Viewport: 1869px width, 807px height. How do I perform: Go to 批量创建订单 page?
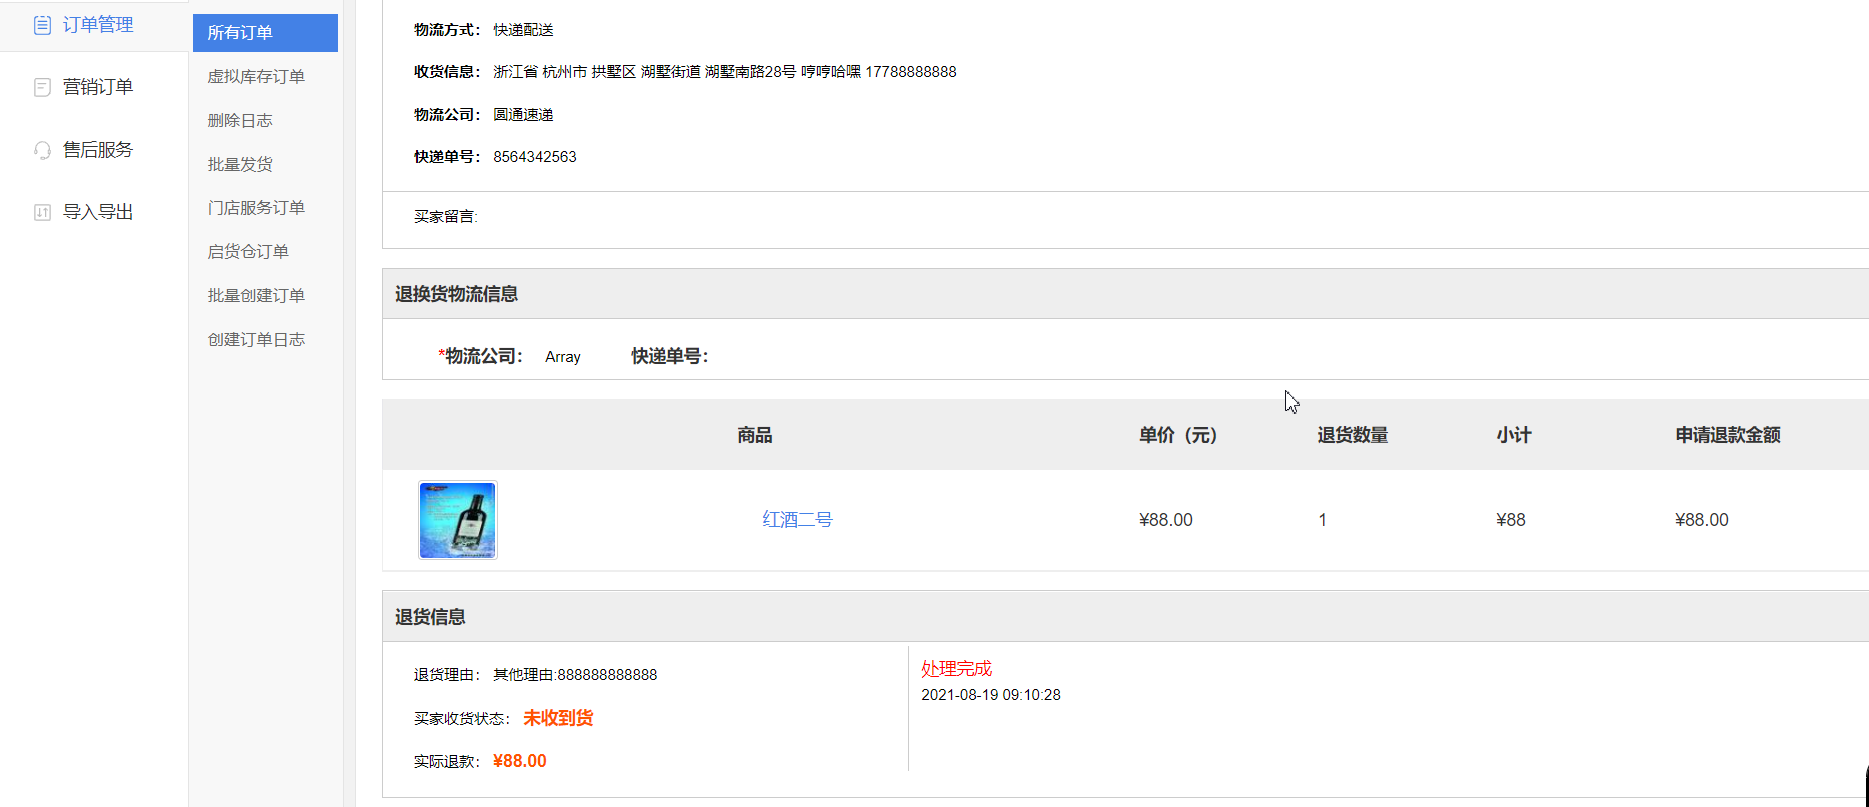tap(256, 296)
